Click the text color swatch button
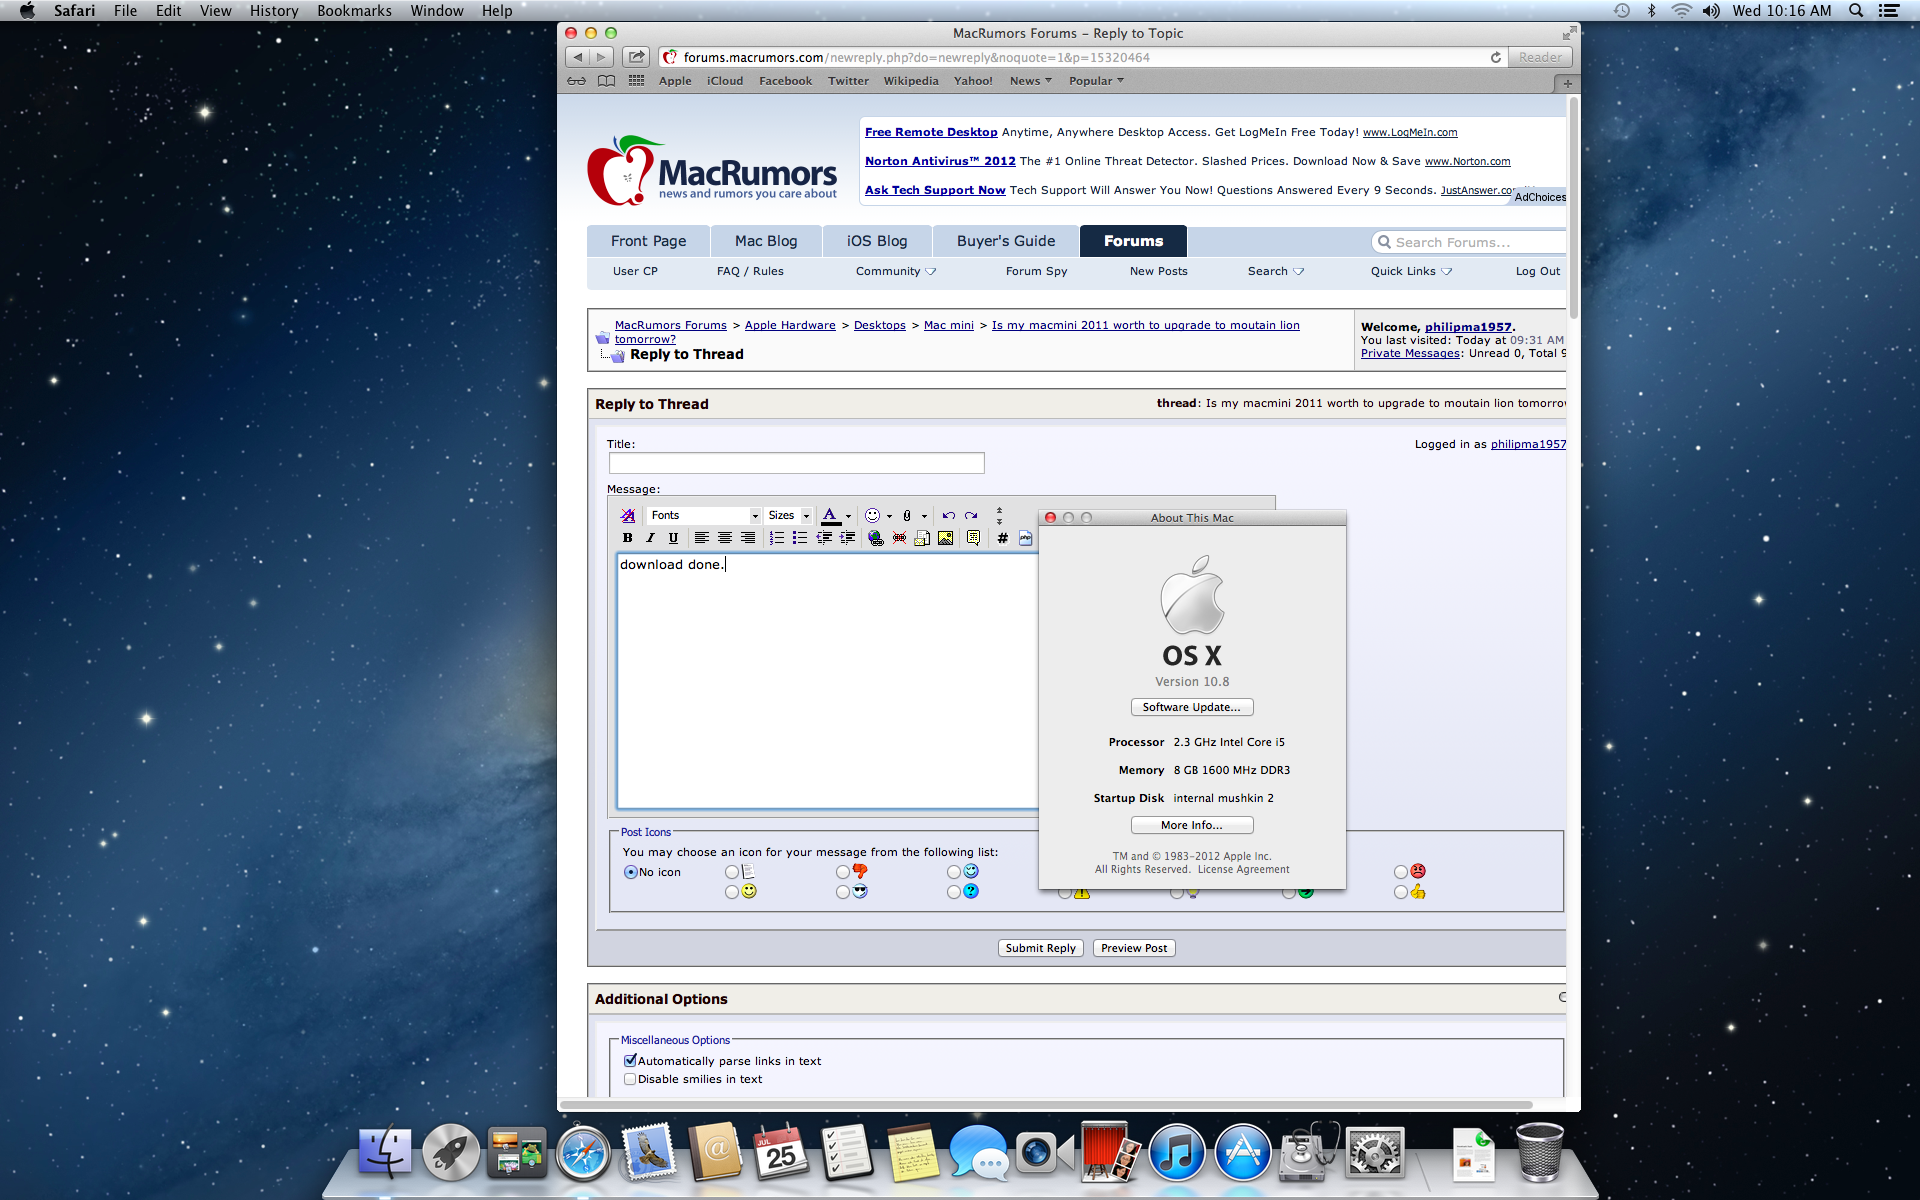1920x1200 pixels. pyautogui.click(x=830, y=516)
